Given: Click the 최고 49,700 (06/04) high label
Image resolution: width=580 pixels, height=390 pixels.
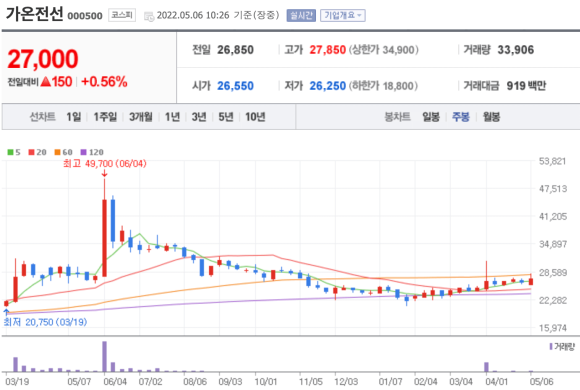Looking at the screenshot, I should click(x=105, y=163).
